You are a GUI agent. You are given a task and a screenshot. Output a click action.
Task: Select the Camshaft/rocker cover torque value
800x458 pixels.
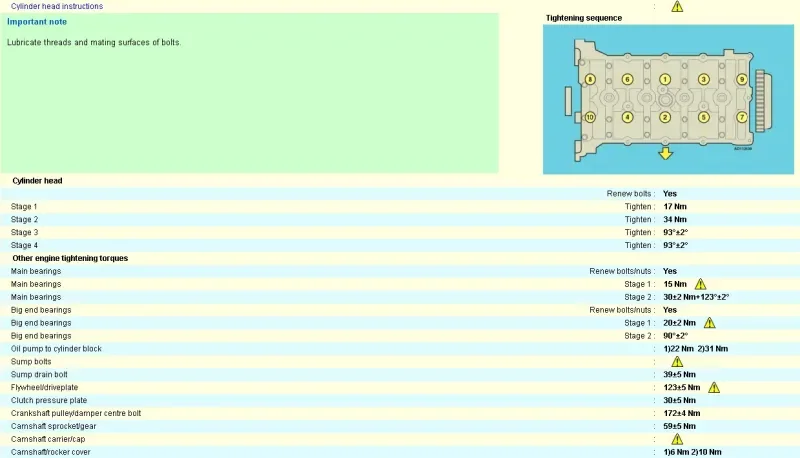coord(692,452)
